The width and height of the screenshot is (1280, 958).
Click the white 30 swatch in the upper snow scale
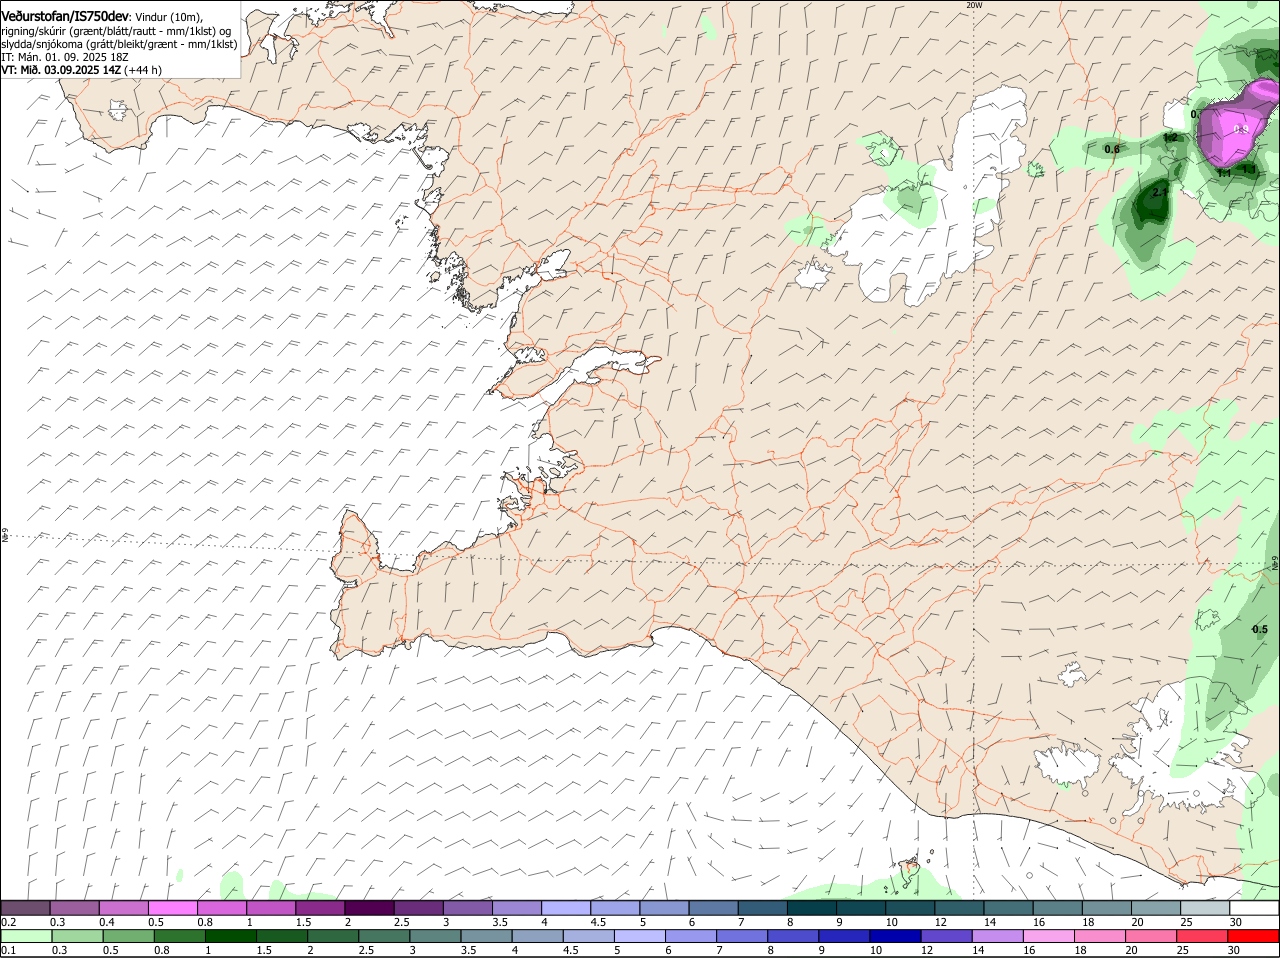(1253, 907)
